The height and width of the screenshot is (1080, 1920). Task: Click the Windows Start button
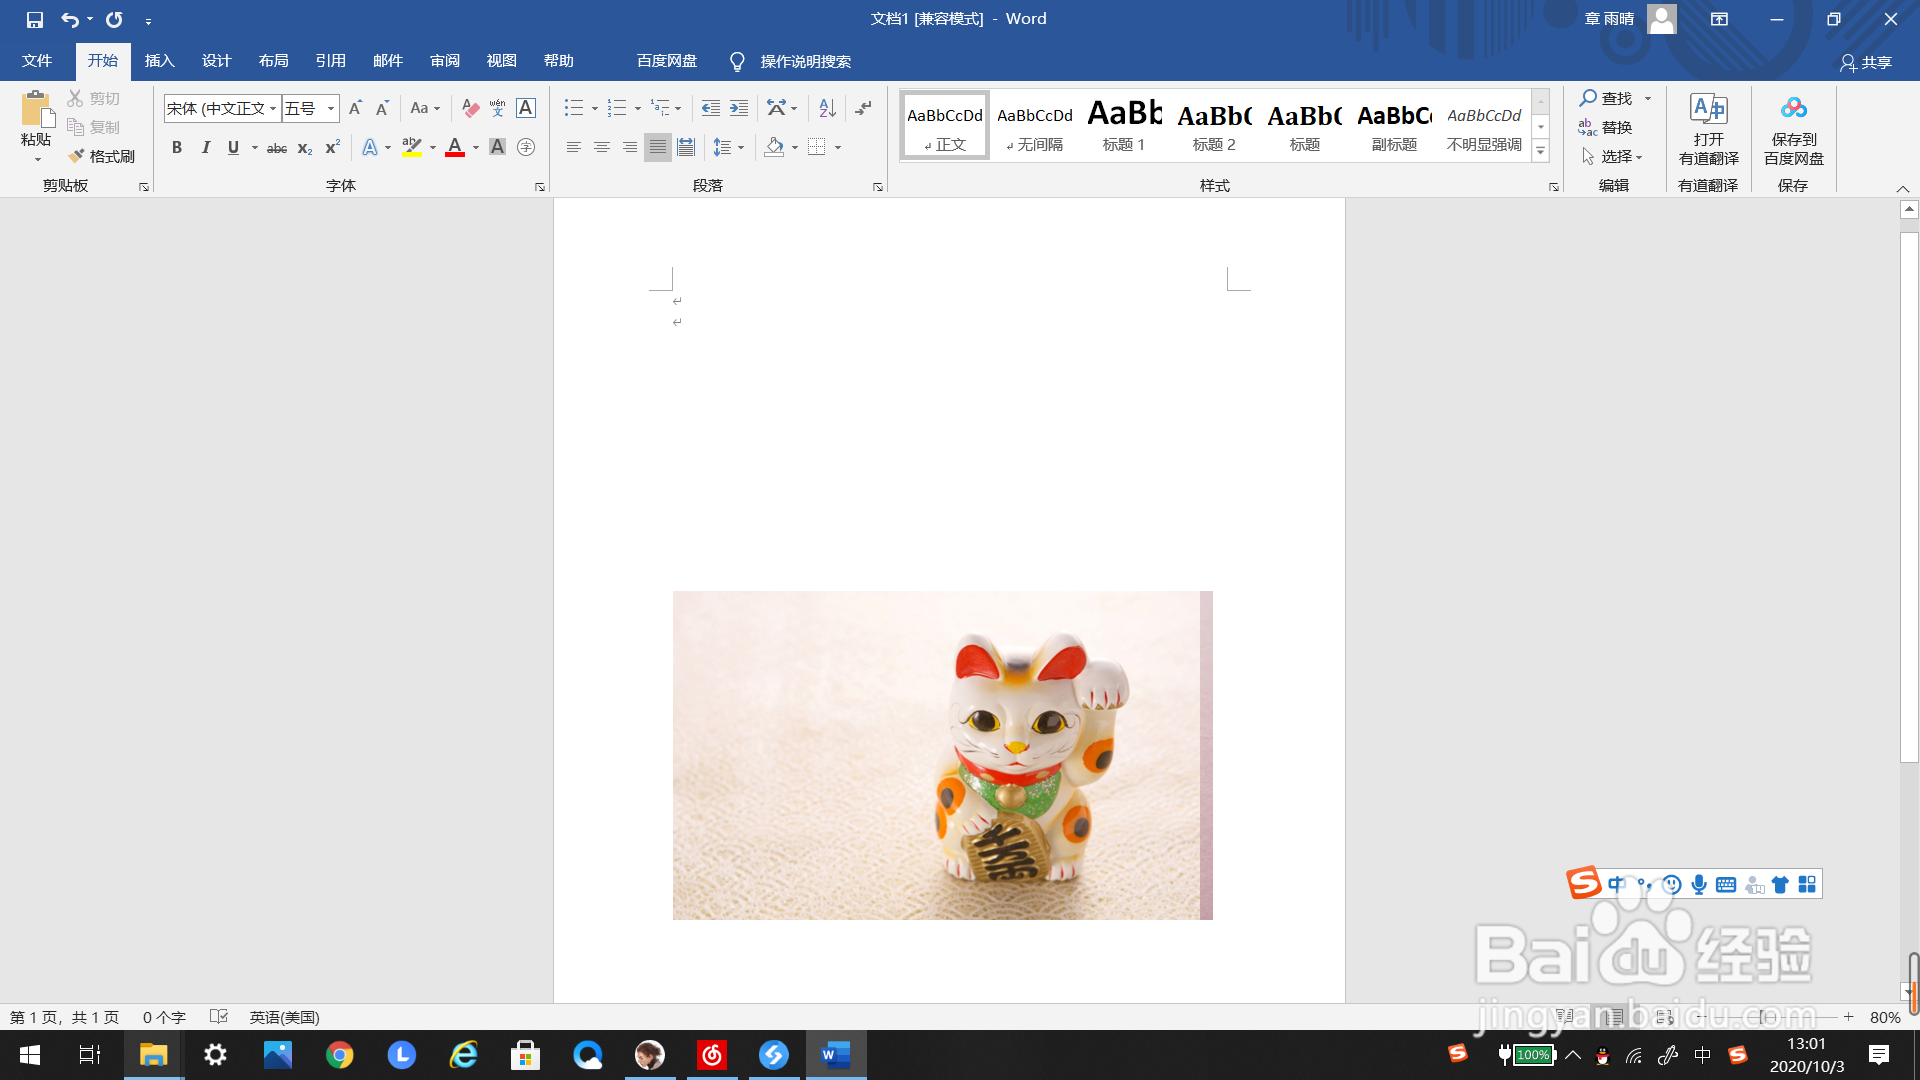[x=30, y=1055]
